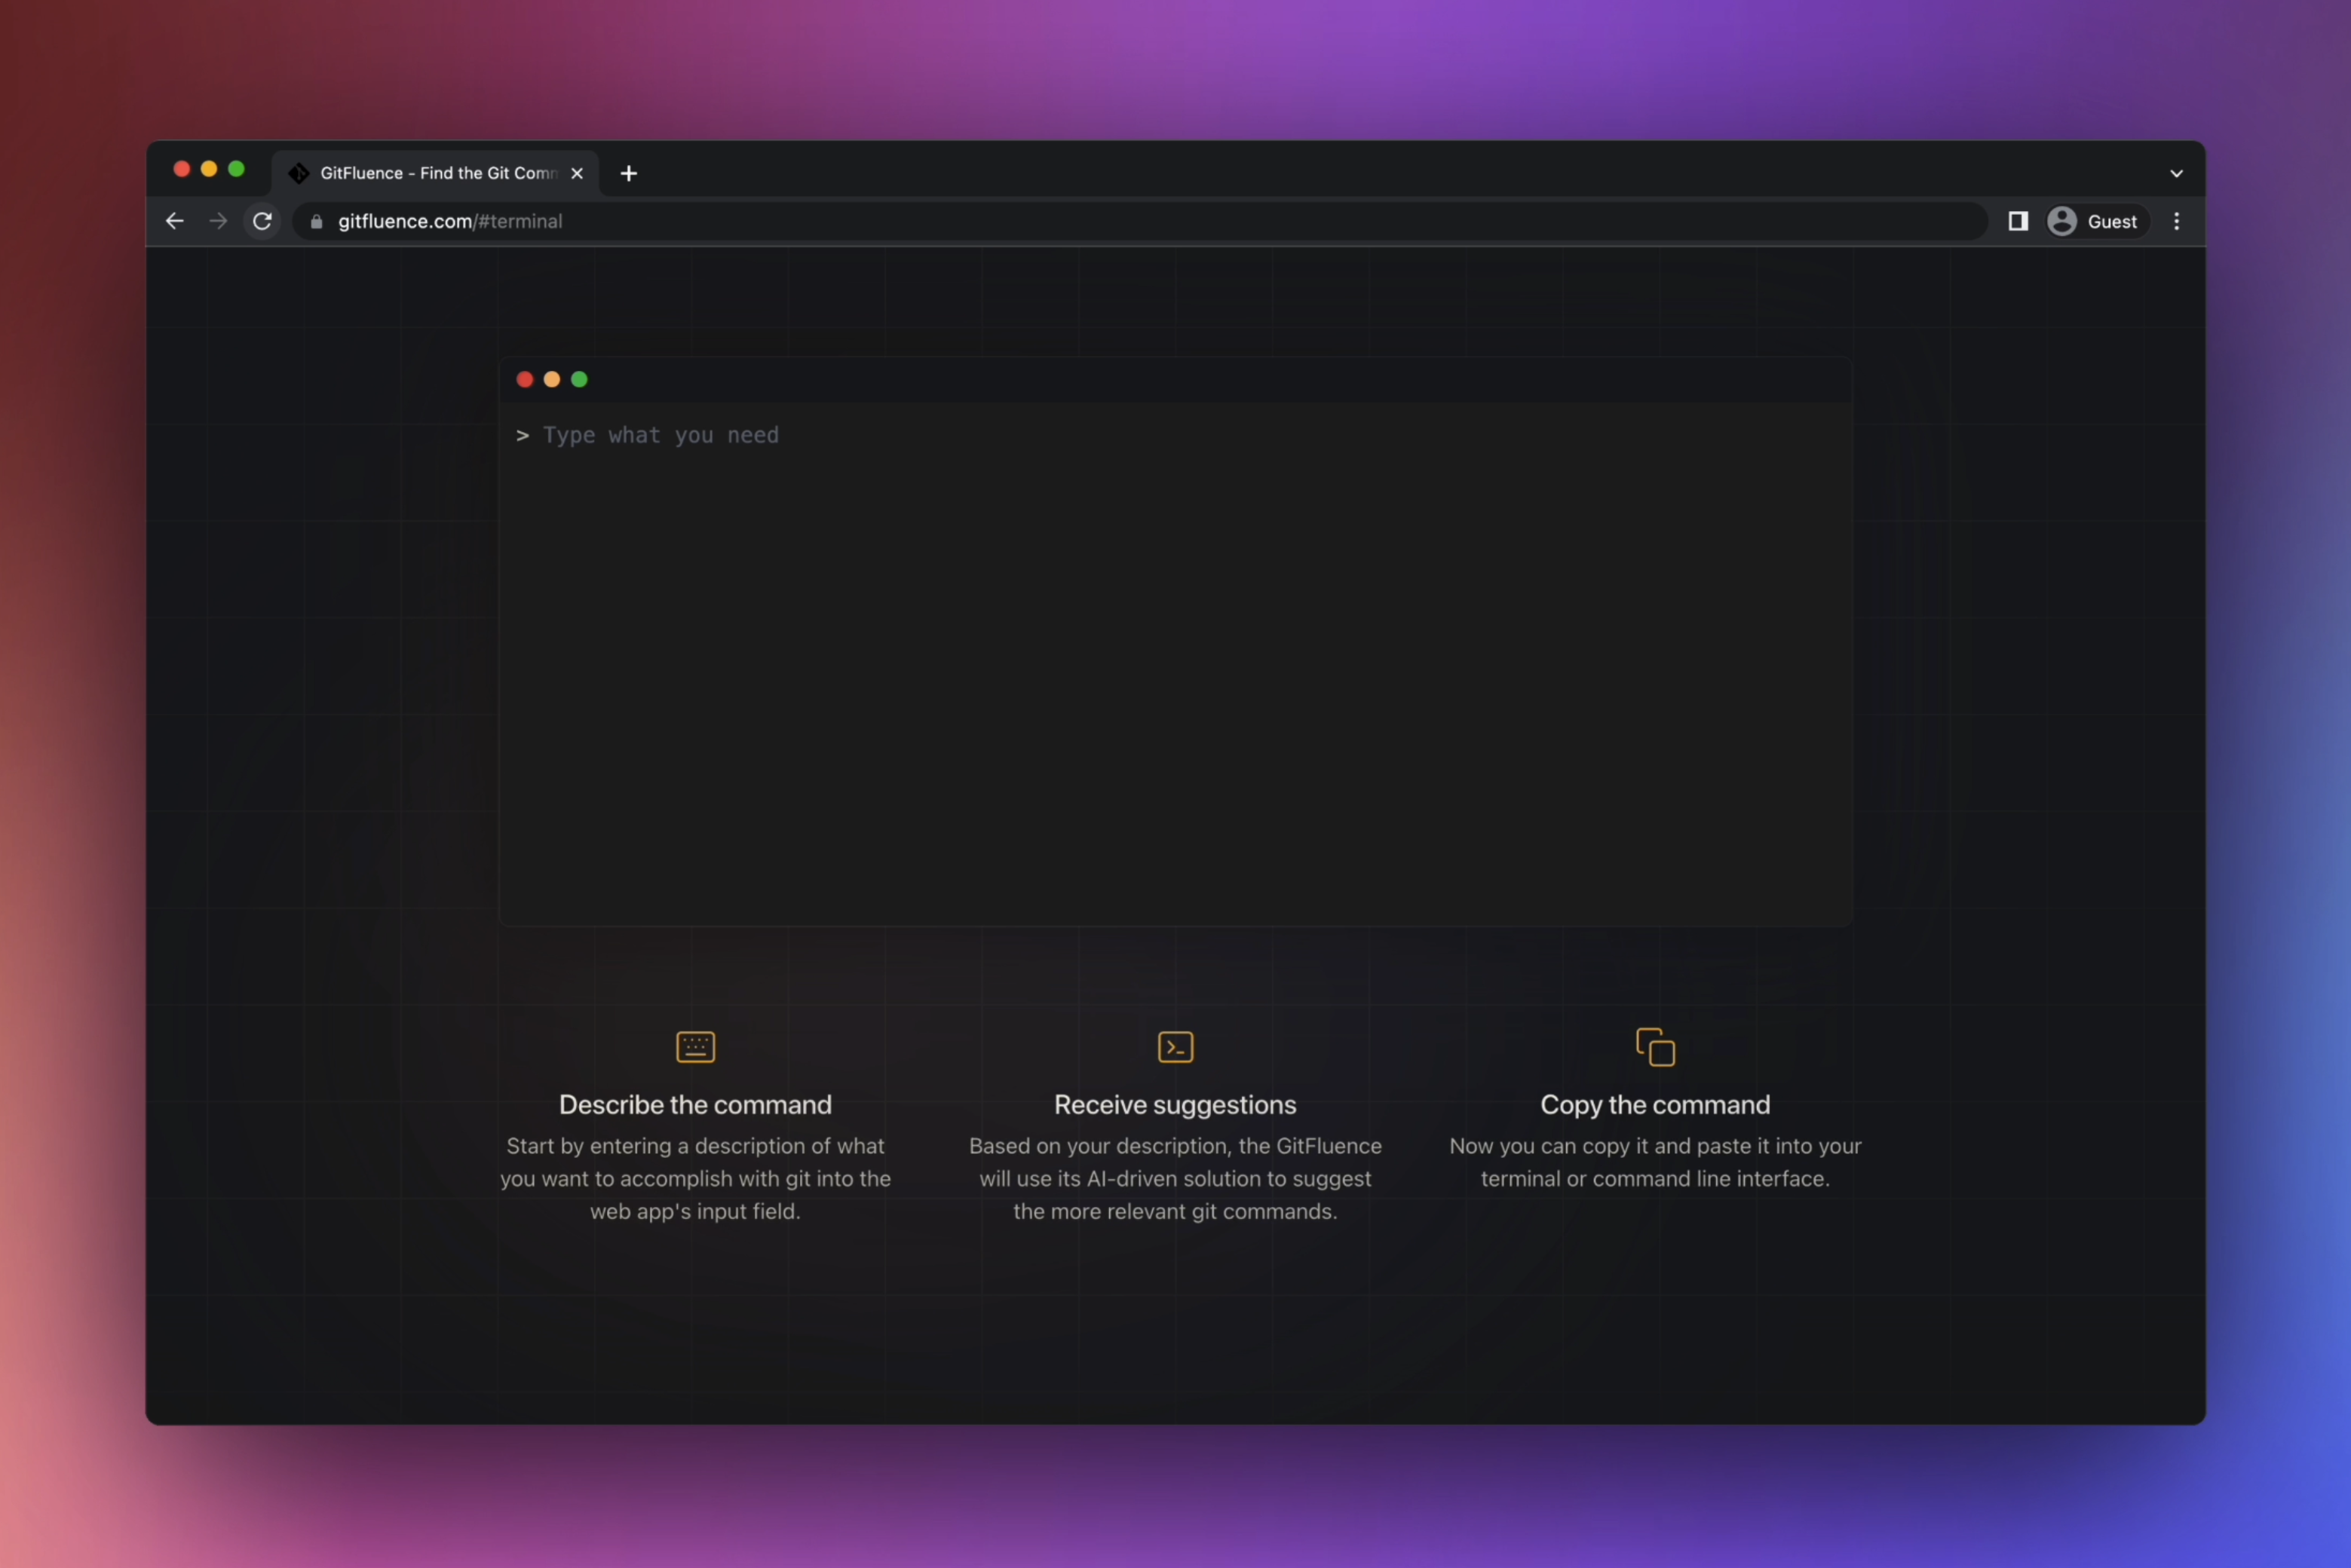Click the lock icon in address bar
The width and height of the screenshot is (2351, 1568).
point(316,222)
